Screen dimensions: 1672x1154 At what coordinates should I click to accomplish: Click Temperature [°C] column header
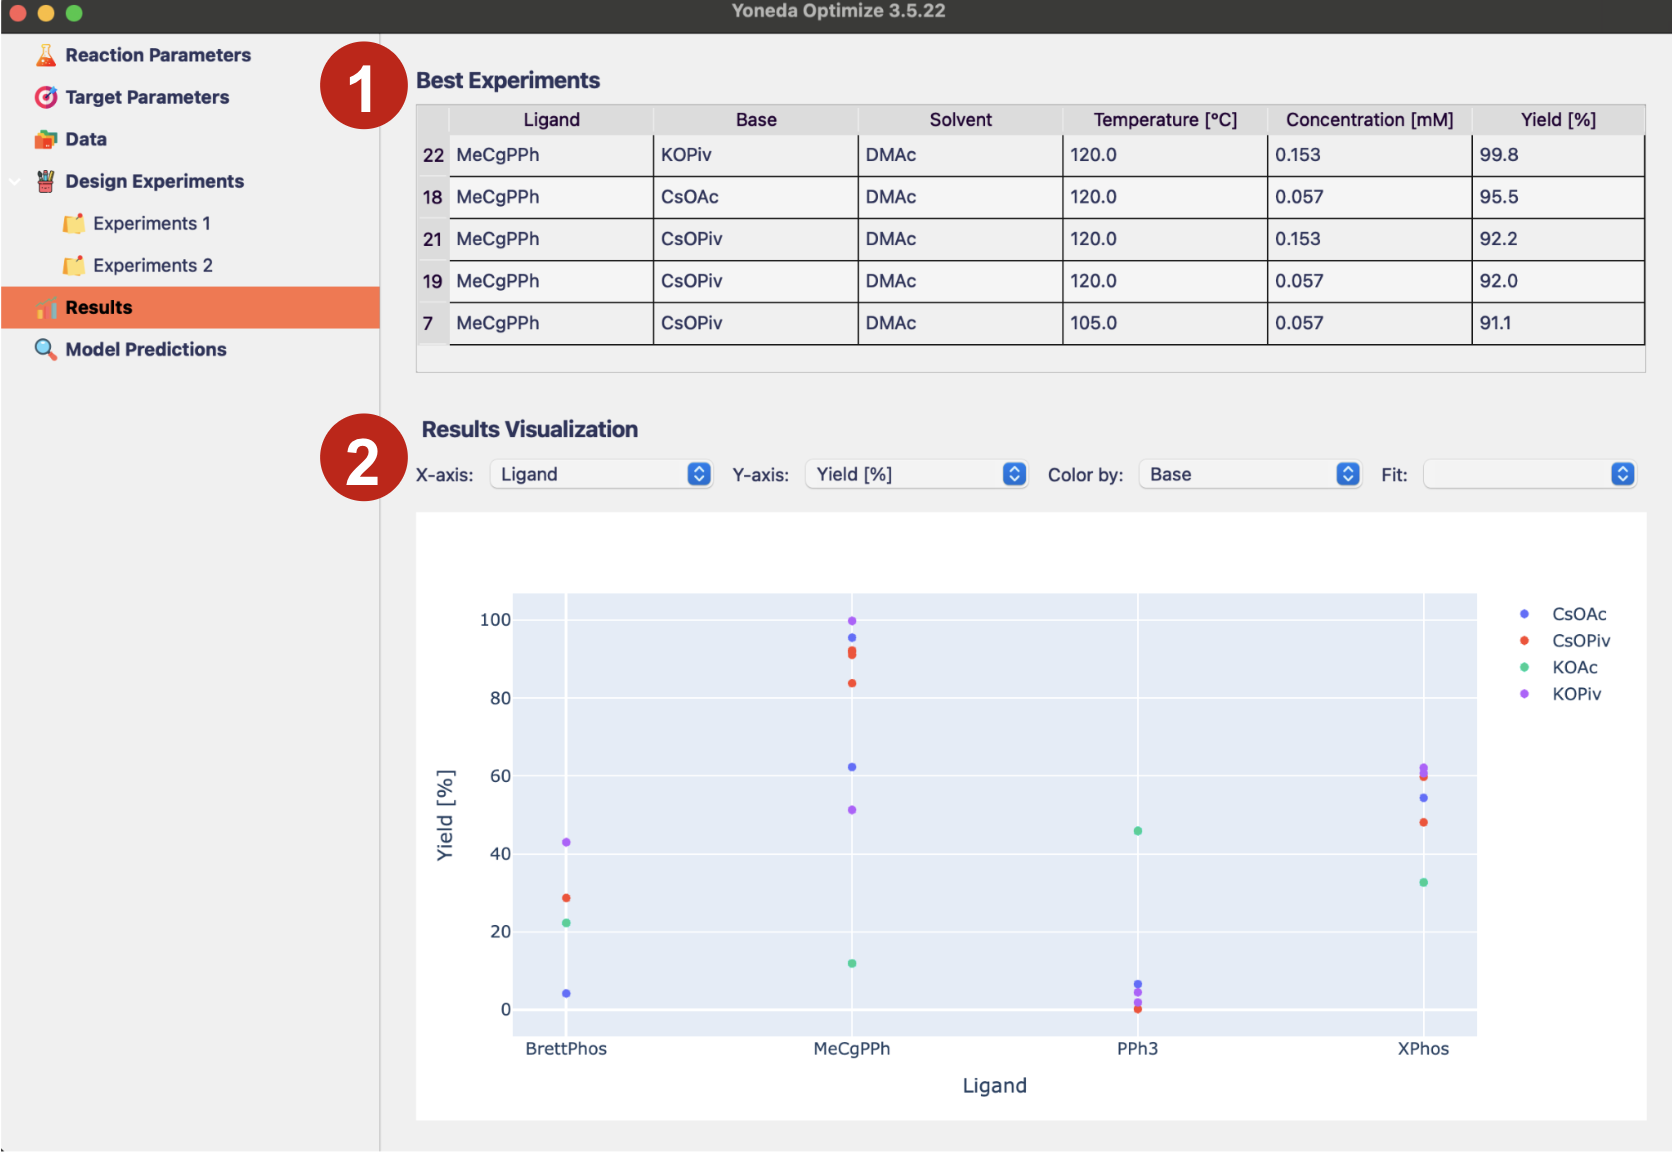coord(1165,120)
